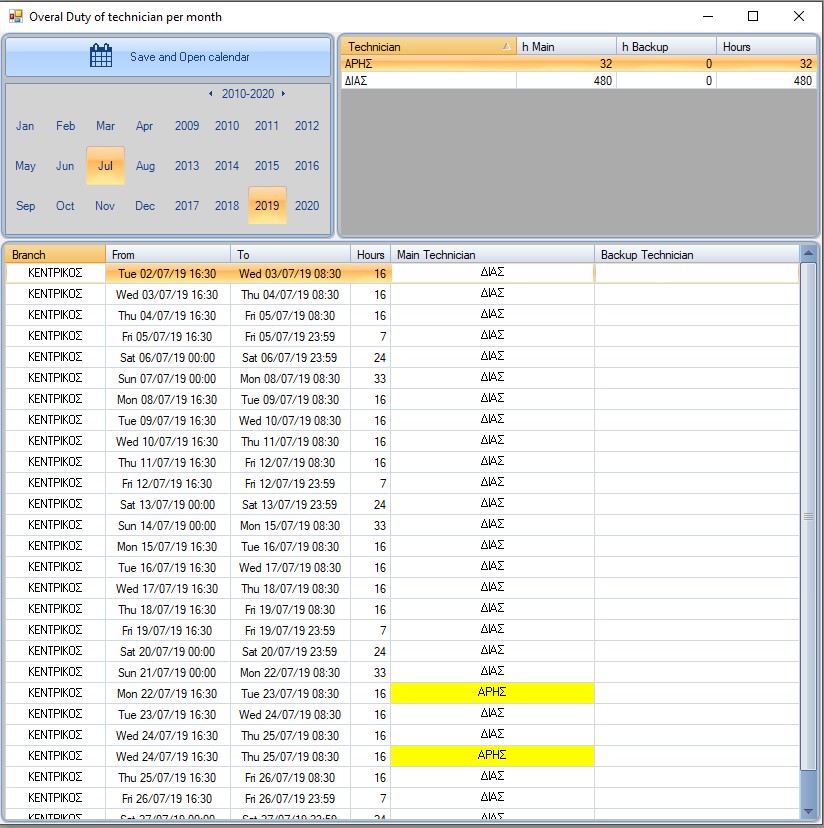
Task: Select year 2020
Action: click(x=307, y=206)
